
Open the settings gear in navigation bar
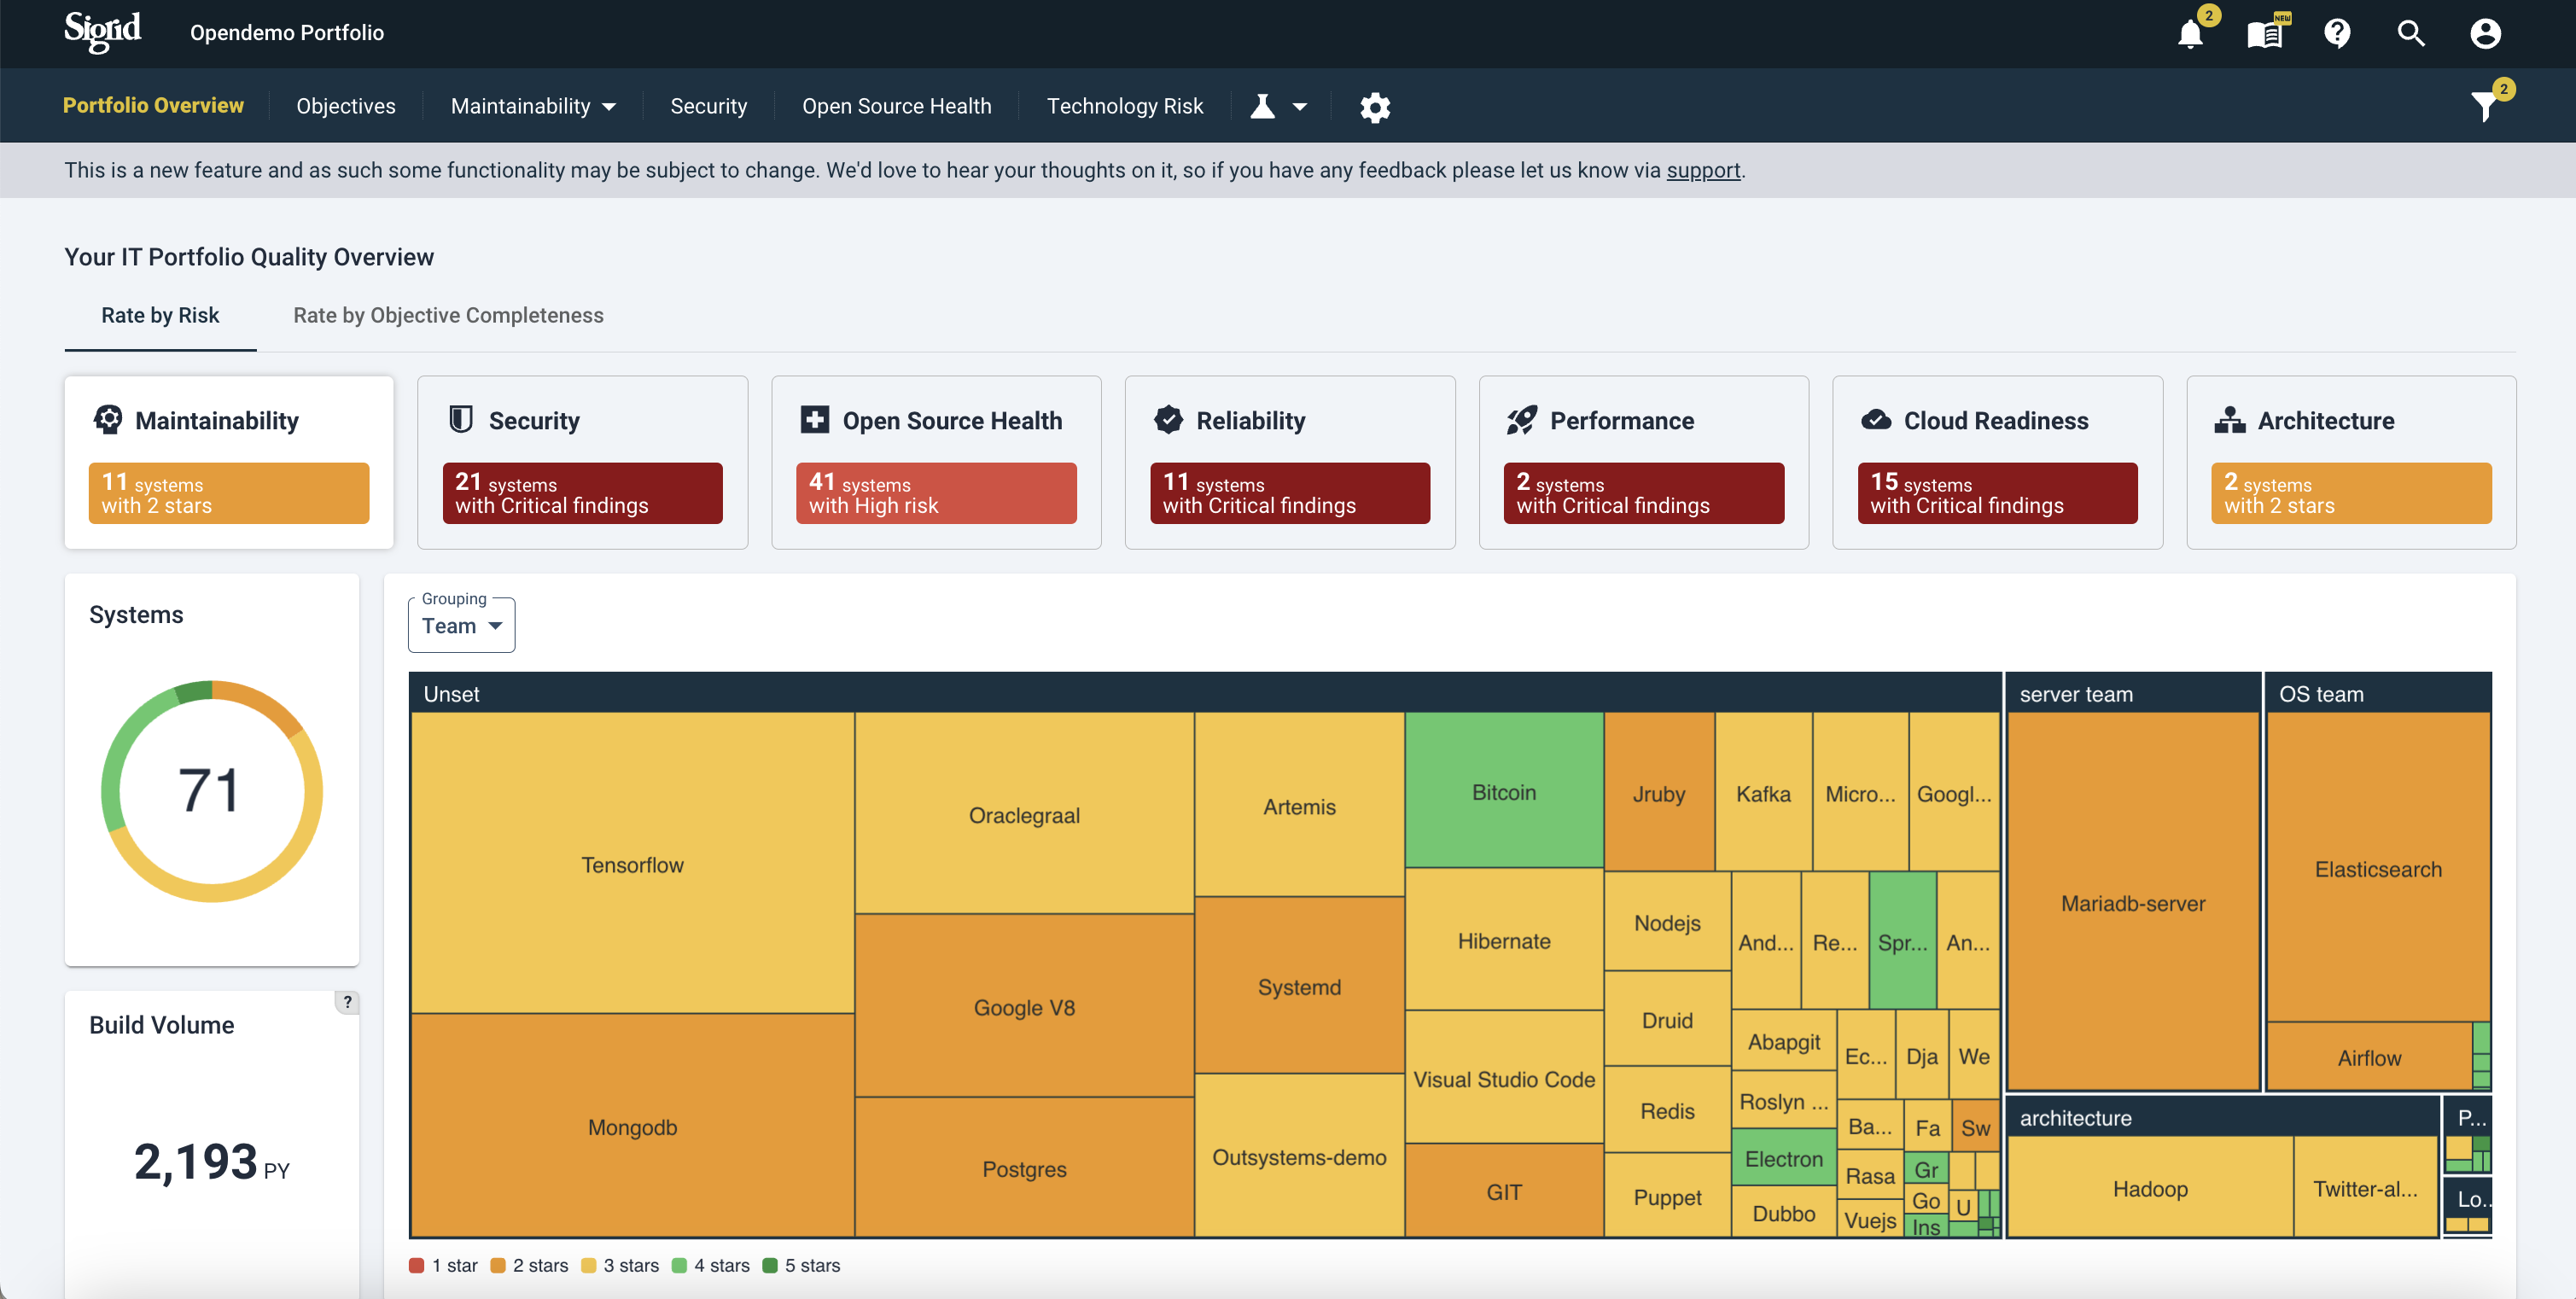coord(1375,107)
